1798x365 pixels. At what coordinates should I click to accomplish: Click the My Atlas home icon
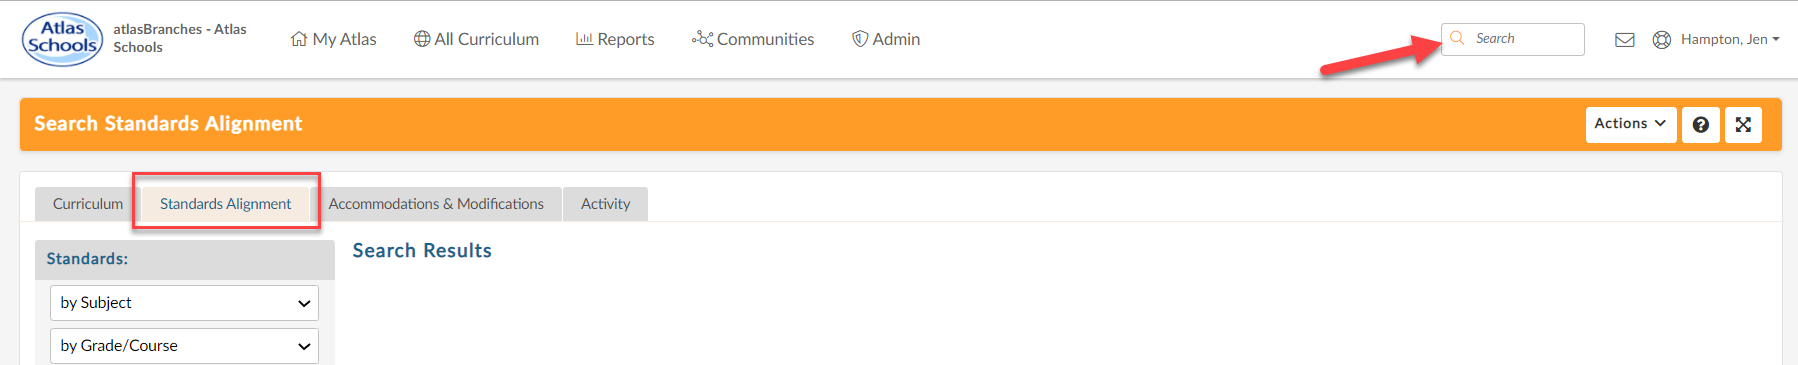tap(299, 39)
